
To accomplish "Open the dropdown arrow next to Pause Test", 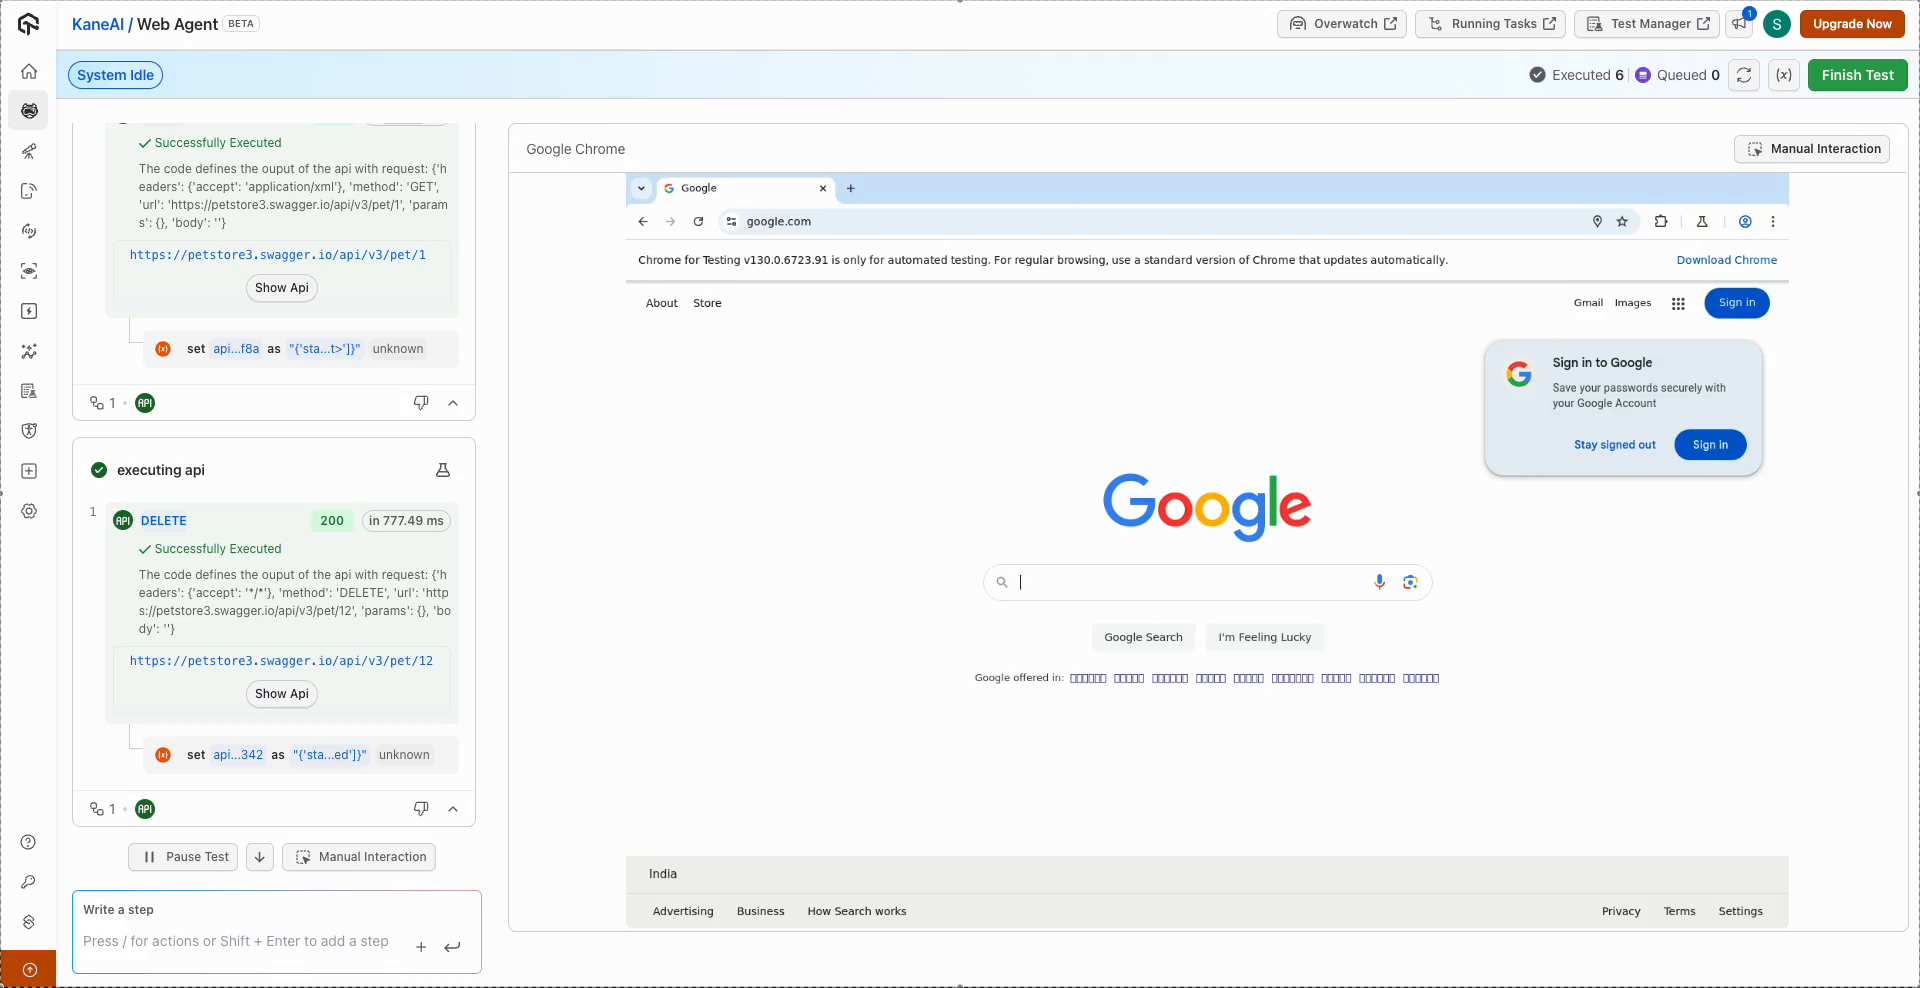I will click(259, 857).
